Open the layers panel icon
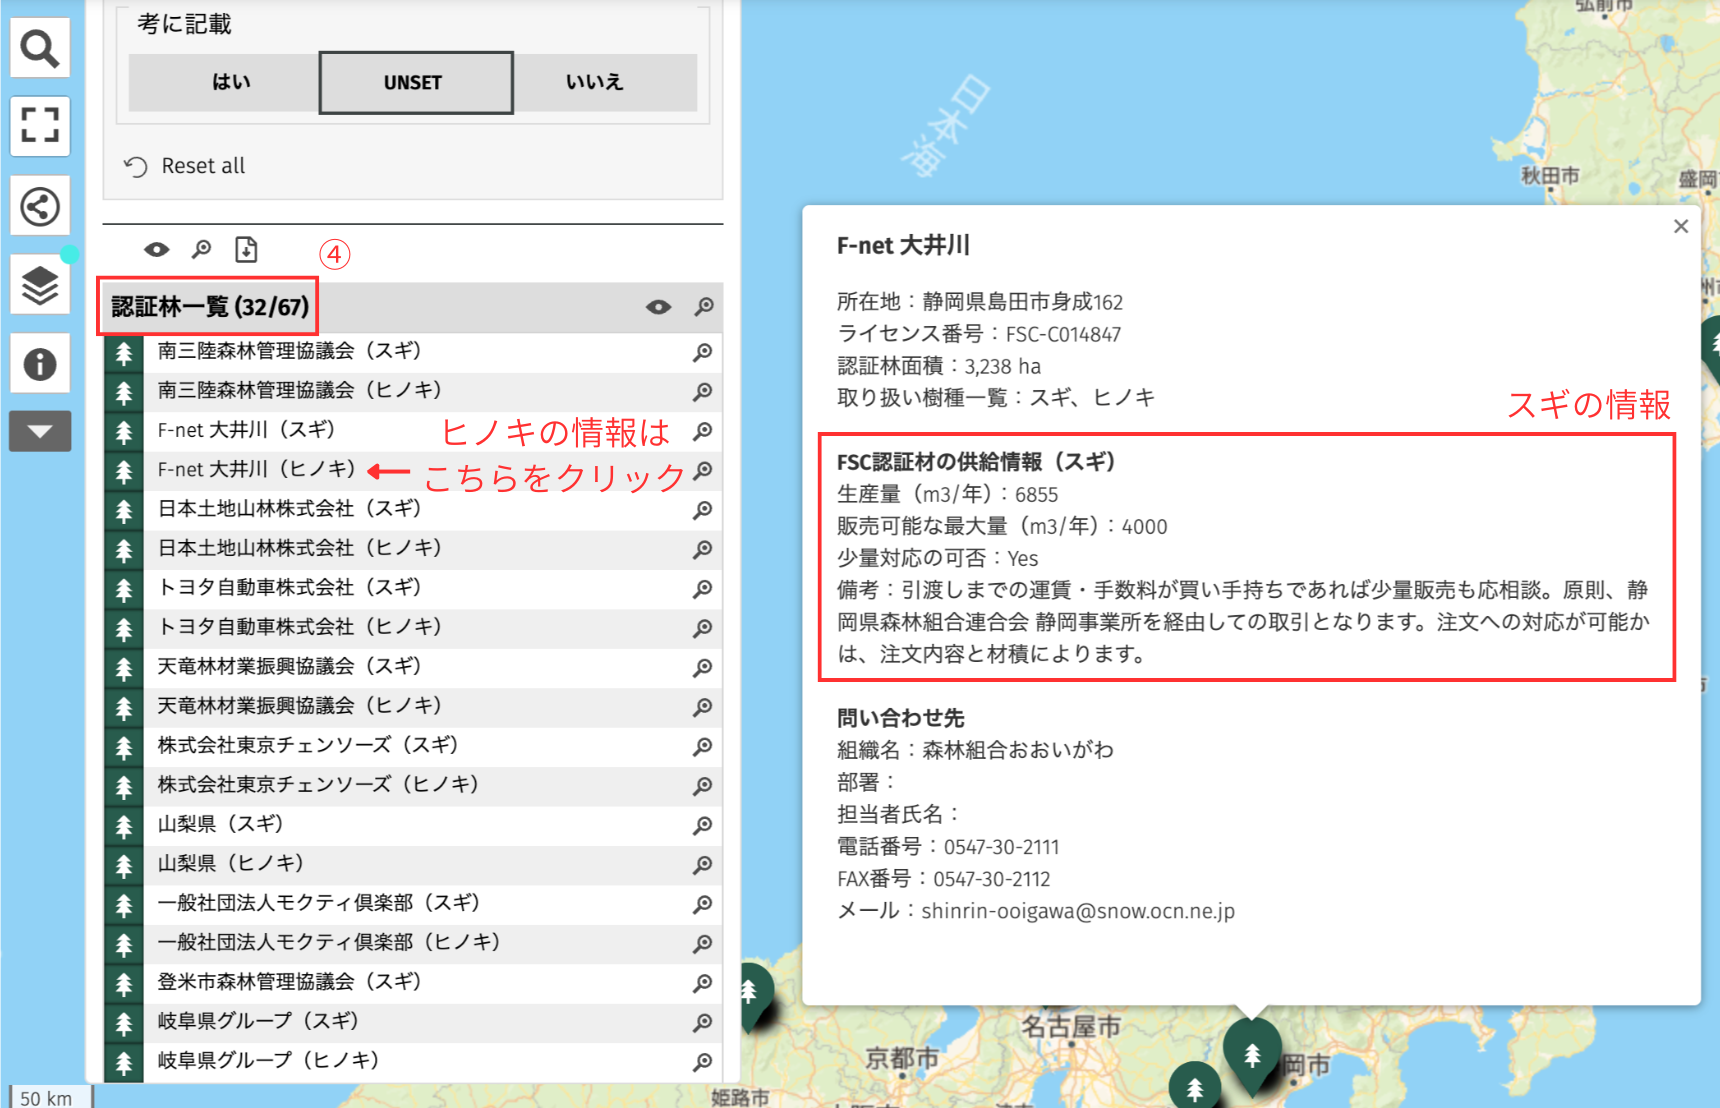 click(40, 286)
